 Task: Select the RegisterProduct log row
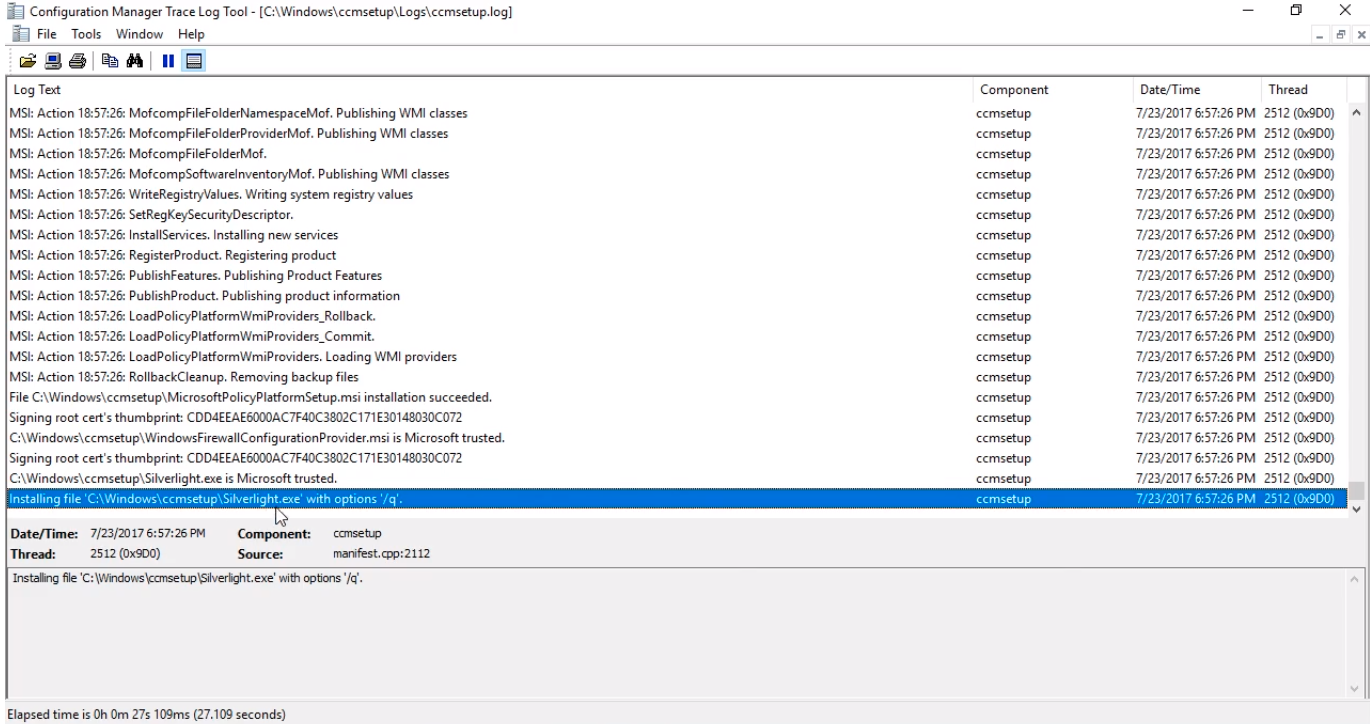click(677, 255)
